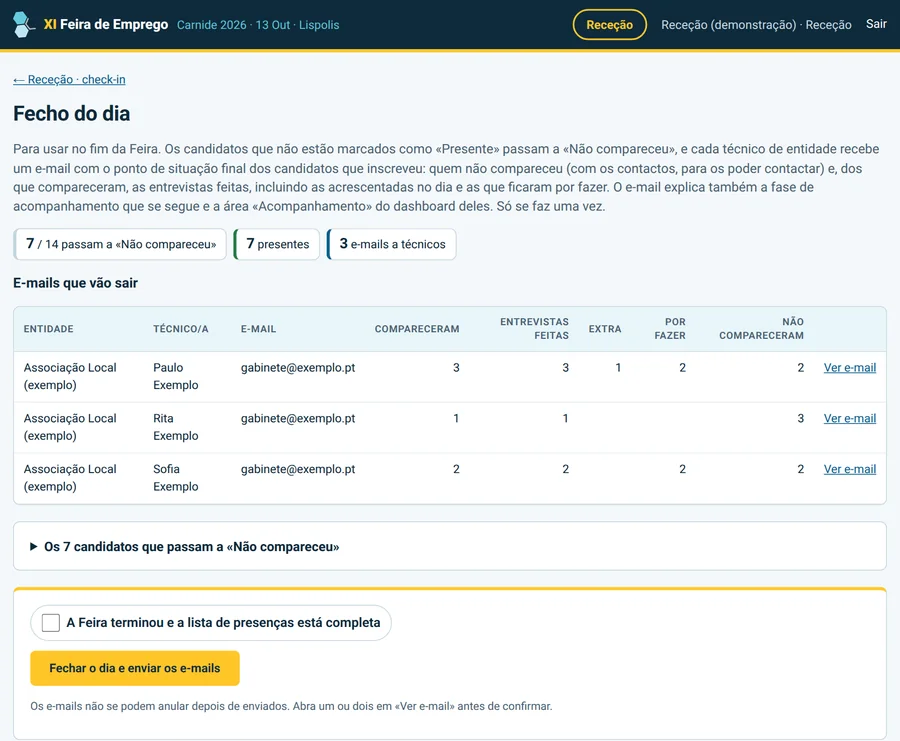The image size is (900, 741).
Task: Click the warning note about e-mails não anuláveis
Action: pos(291,706)
